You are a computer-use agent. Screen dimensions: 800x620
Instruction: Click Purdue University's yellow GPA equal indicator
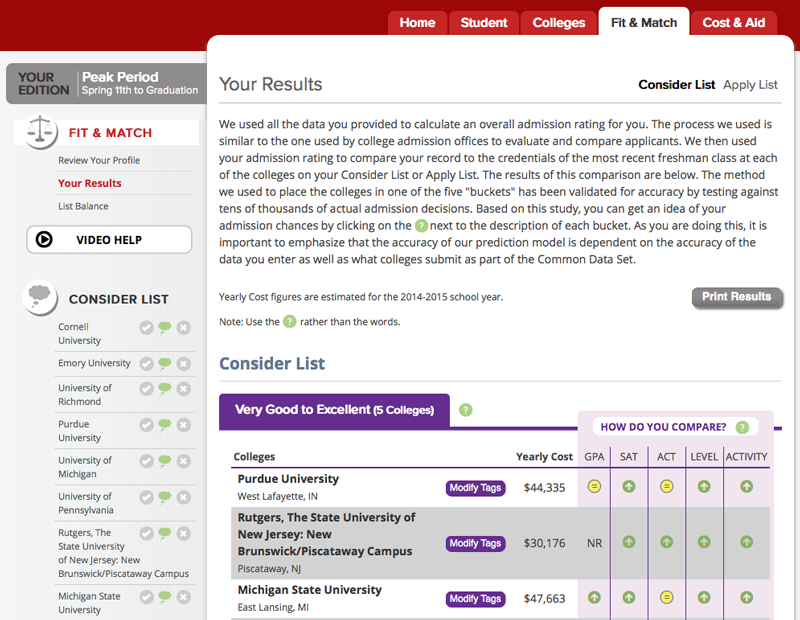click(x=594, y=487)
